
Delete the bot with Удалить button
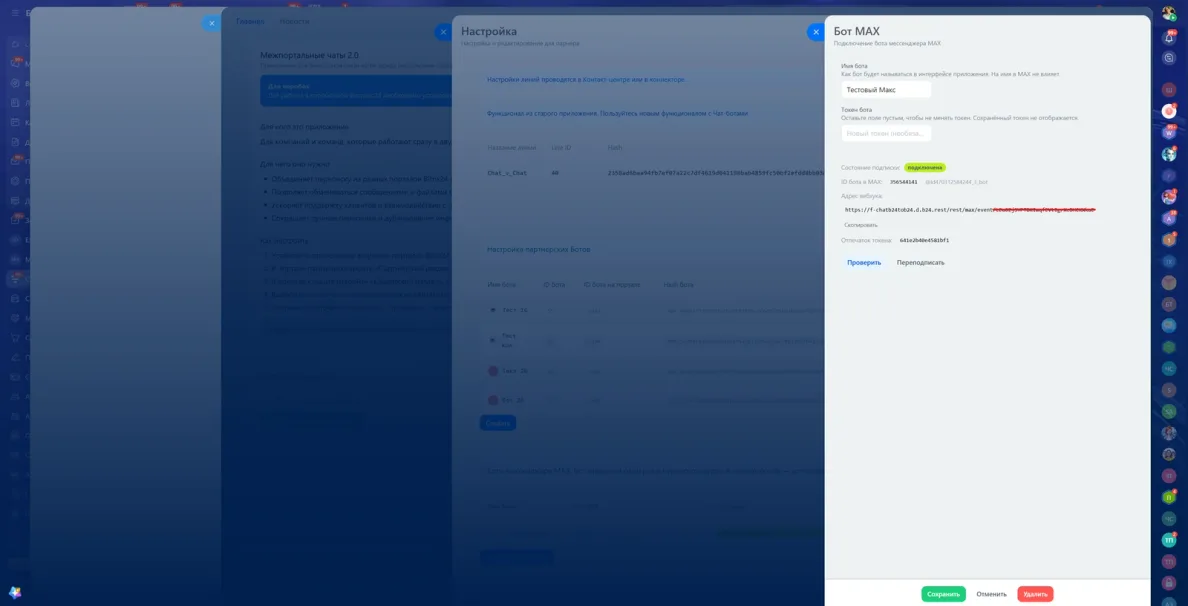1035,595
